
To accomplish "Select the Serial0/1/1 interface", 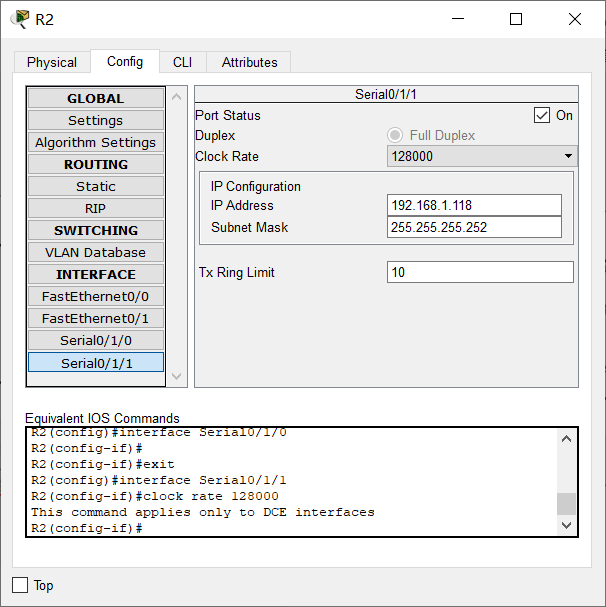I will pos(96,363).
